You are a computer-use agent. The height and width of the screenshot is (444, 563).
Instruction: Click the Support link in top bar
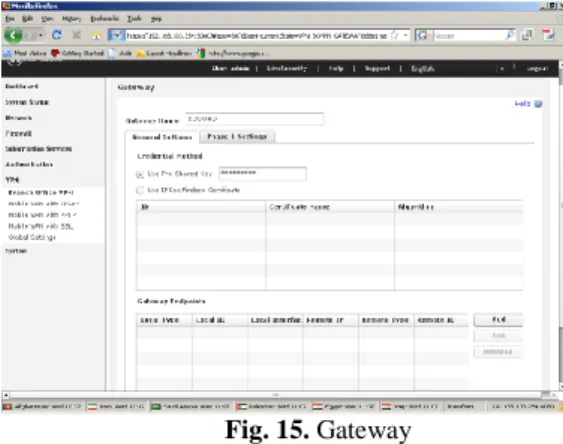click(x=377, y=68)
